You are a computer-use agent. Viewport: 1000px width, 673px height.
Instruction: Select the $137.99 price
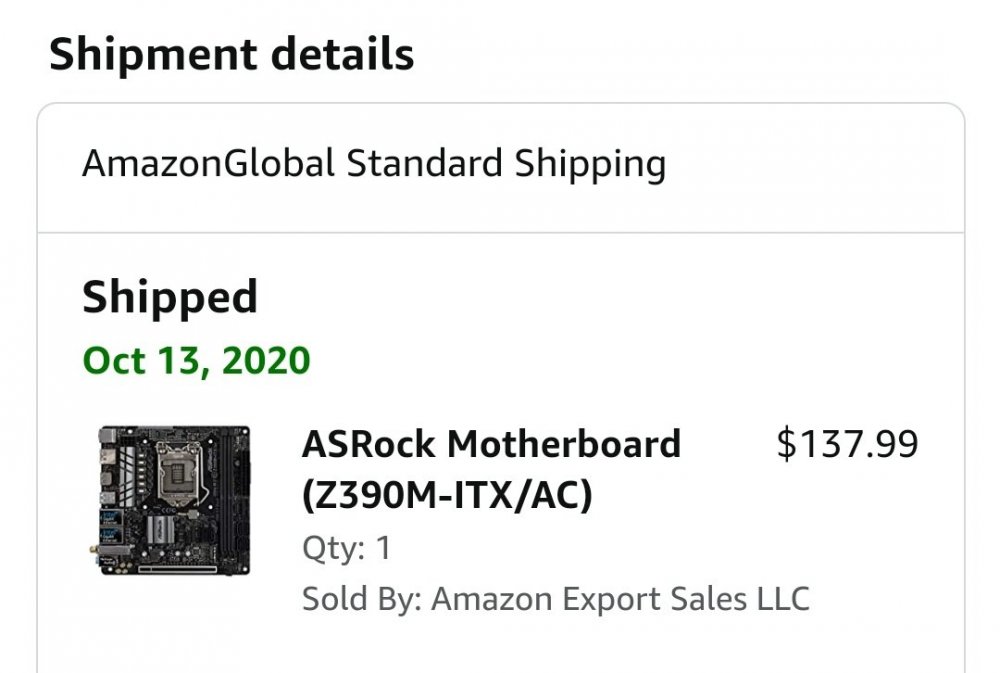(x=847, y=444)
